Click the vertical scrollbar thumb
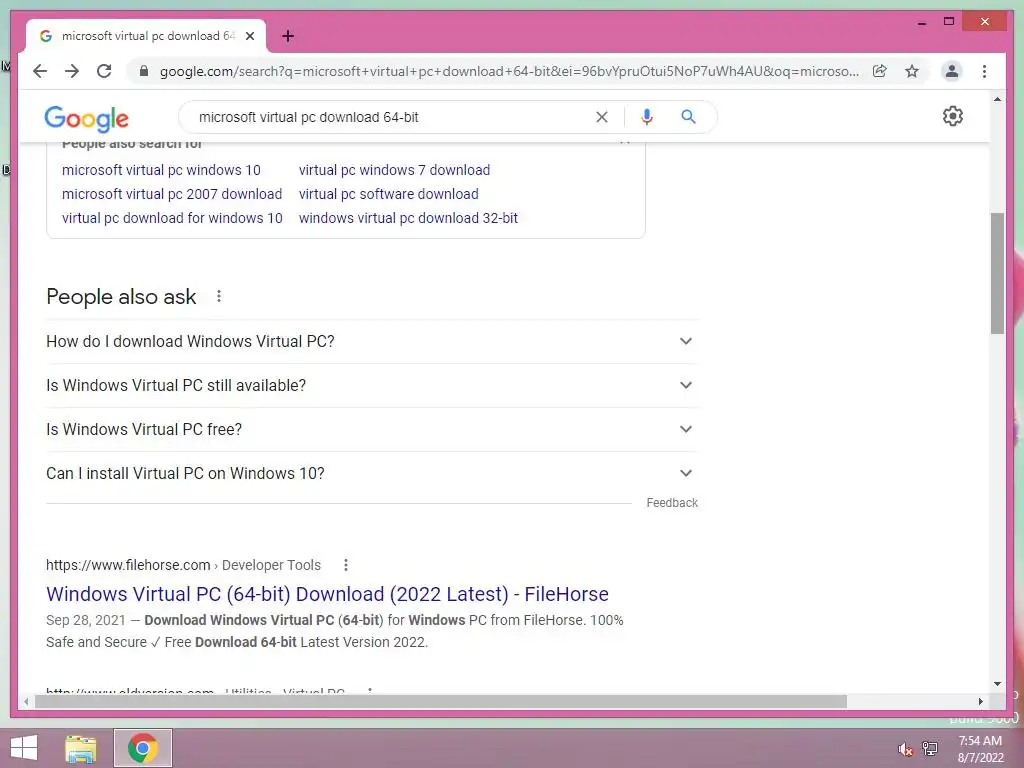The height and width of the screenshot is (768, 1024). (997, 273)
